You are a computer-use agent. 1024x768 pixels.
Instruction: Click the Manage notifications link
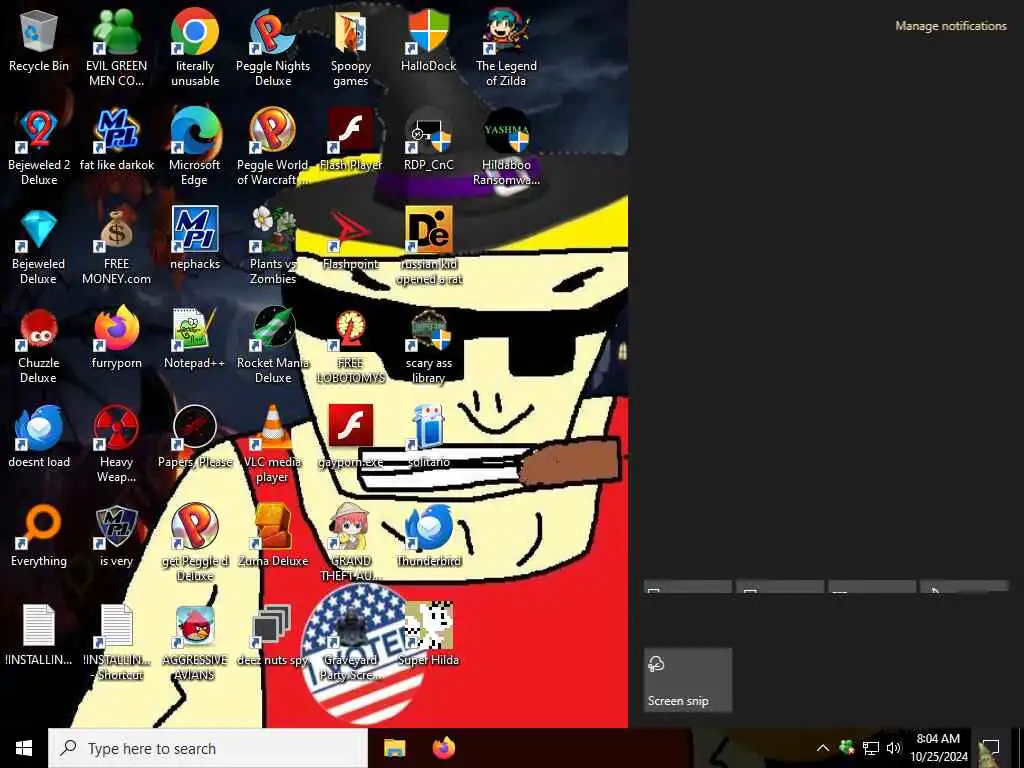point(950,26)
